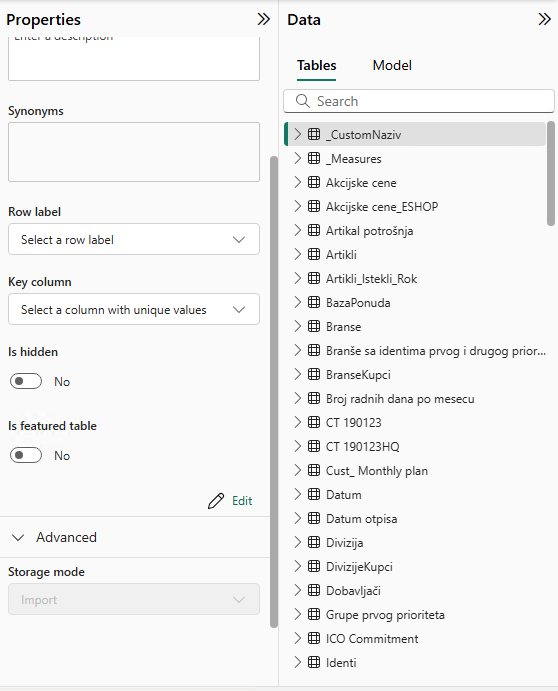Click table icon beside Dobavljači

click(x=314, y=590)
